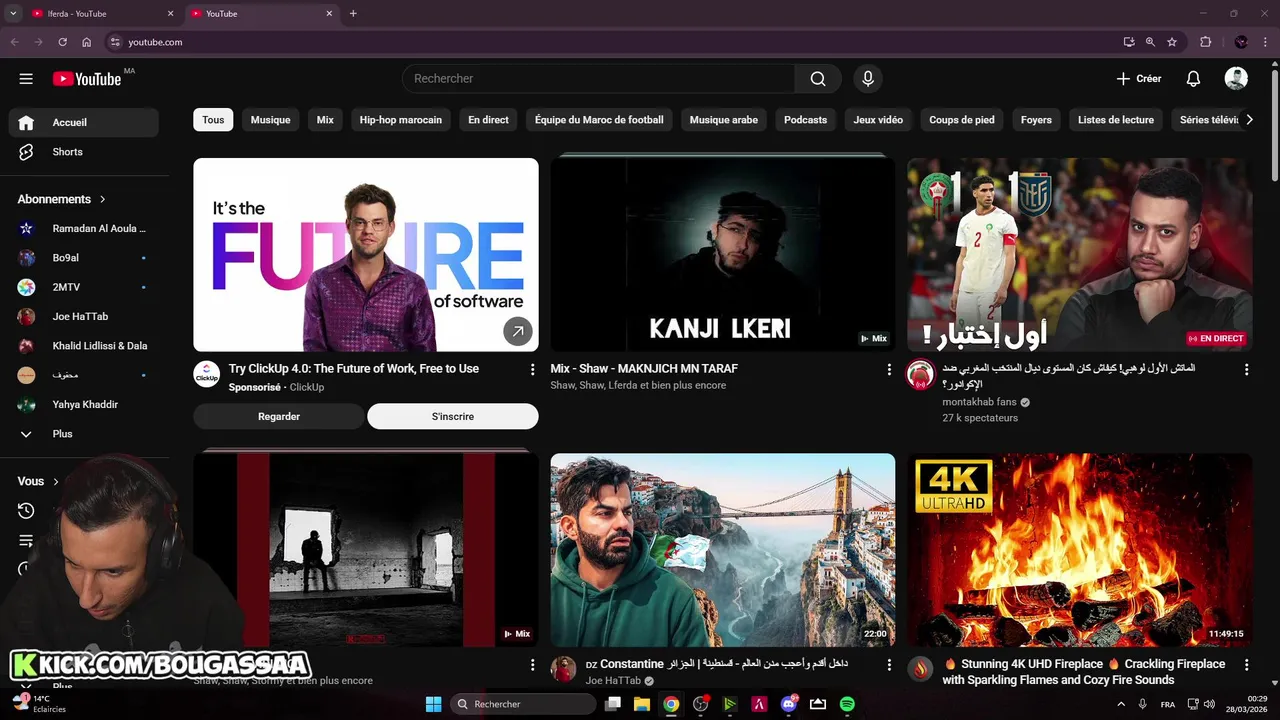Open Shorts in the sidebar
Screen dimensions: 1280x720
(x=84, y=152)
